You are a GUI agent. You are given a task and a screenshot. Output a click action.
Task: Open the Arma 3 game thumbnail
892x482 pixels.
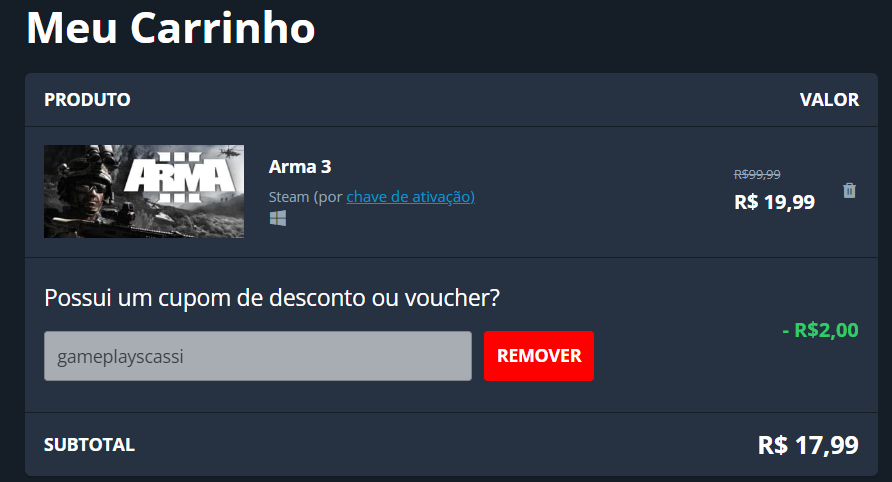tap(144, 191)
